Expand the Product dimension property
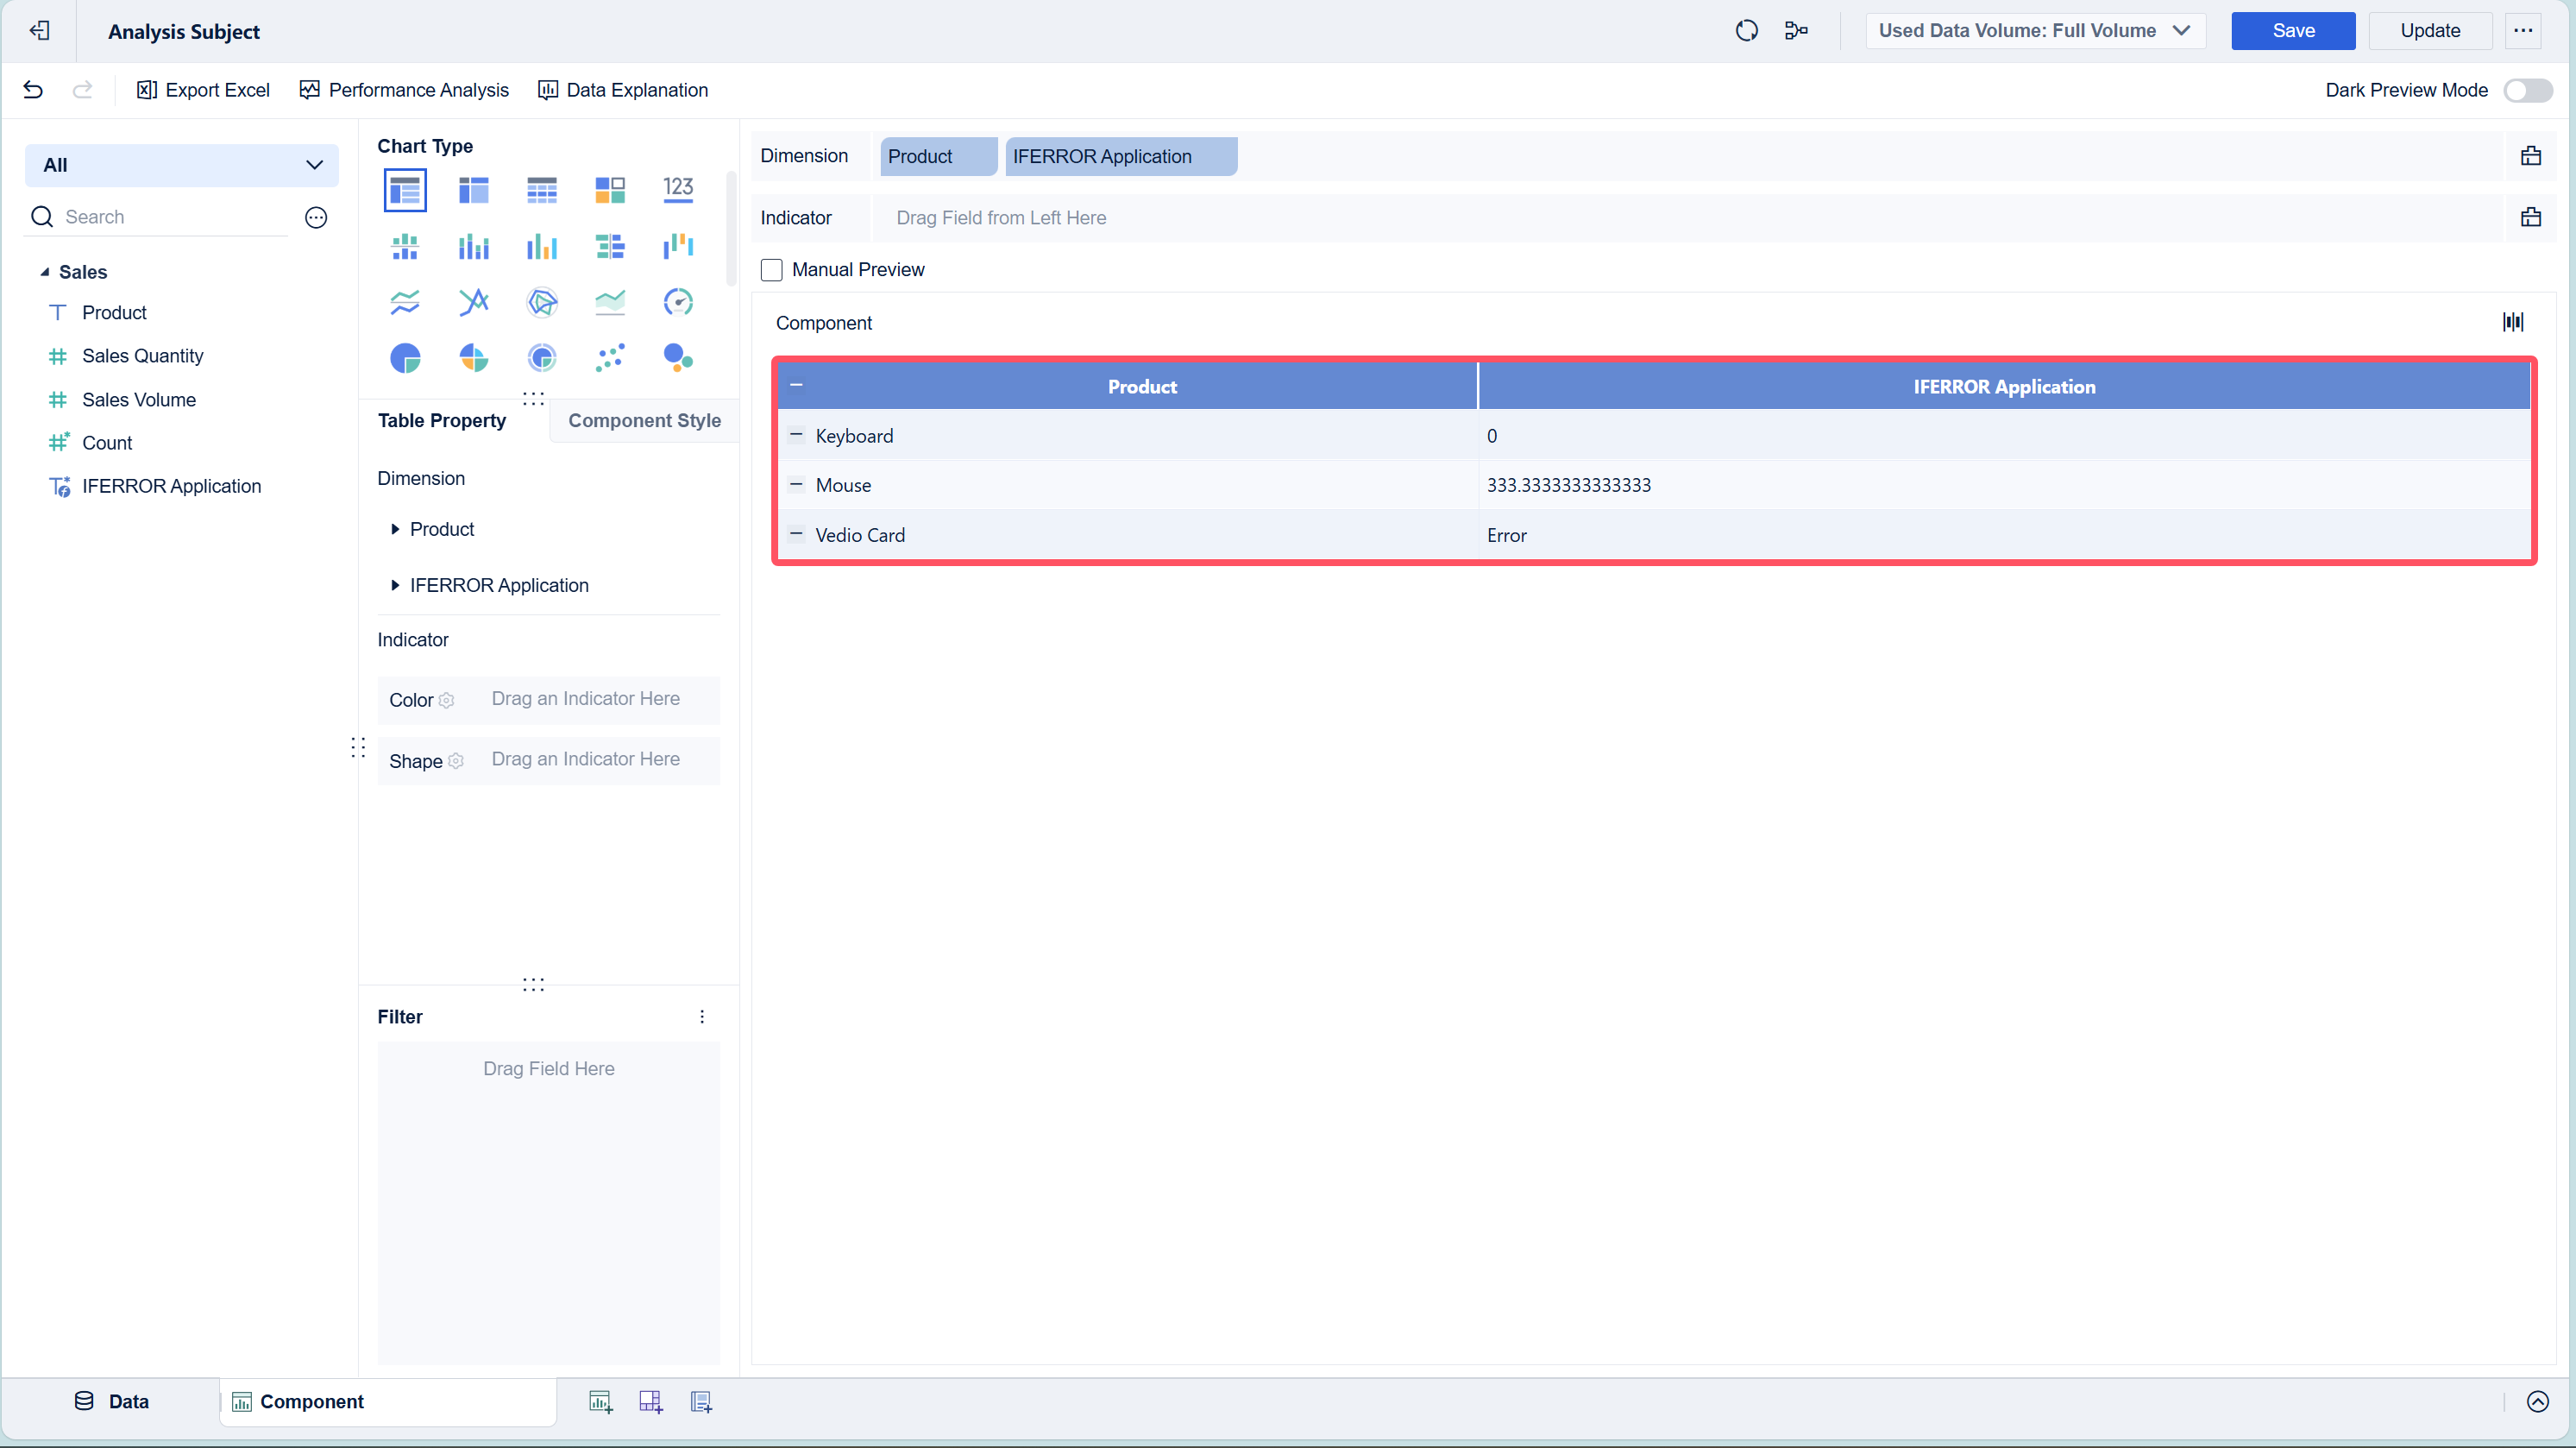 pos(395,529)
